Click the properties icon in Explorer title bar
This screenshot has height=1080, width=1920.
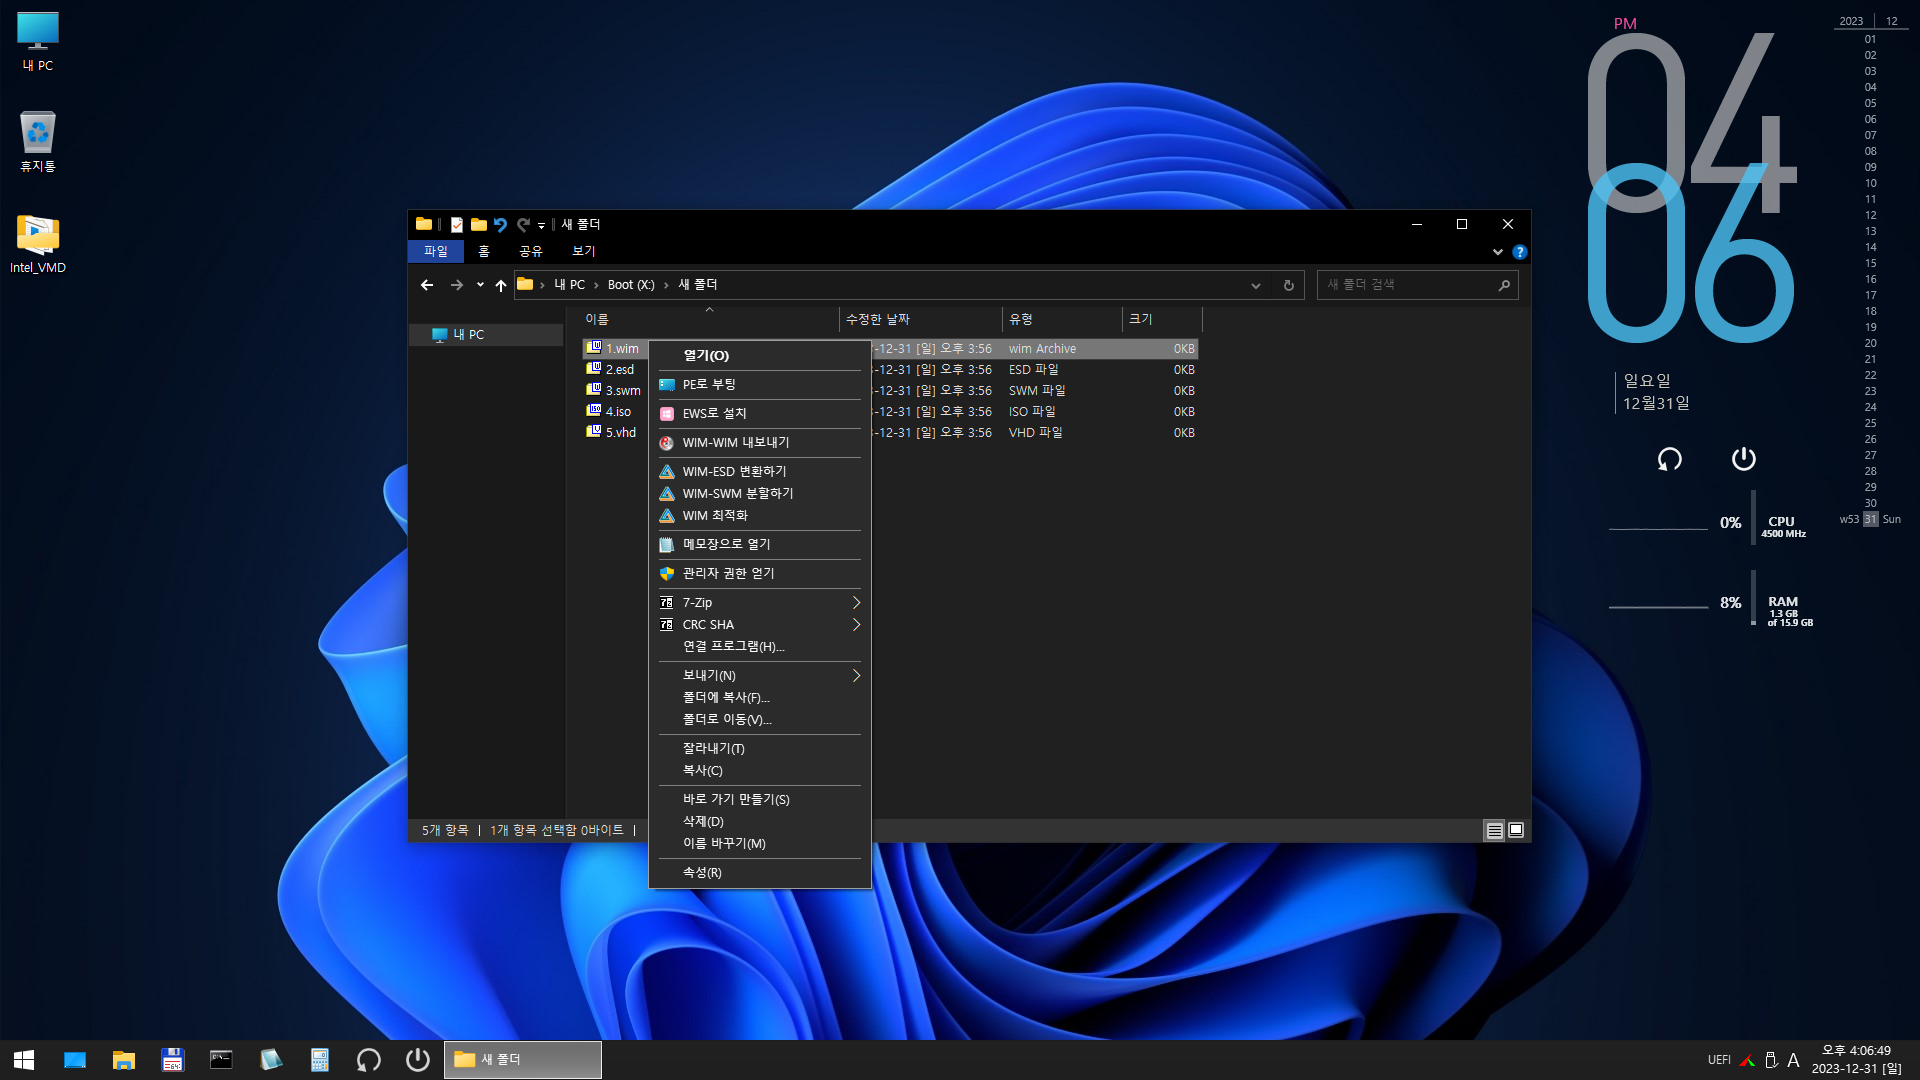(457, 225)
